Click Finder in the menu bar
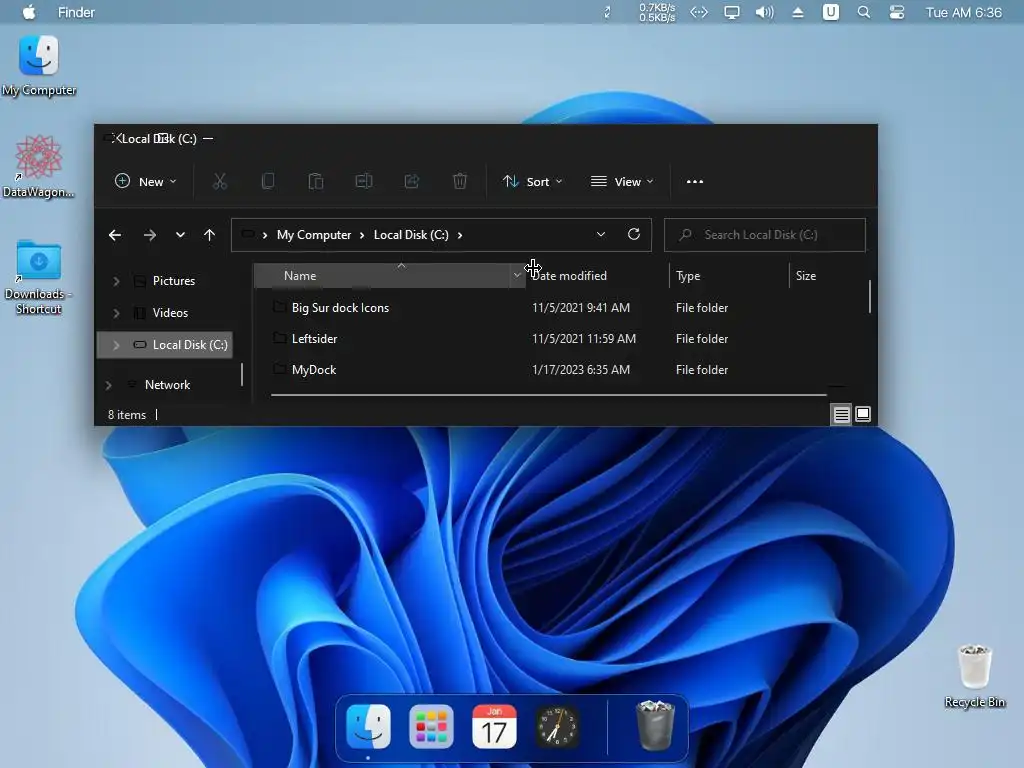1024x768 pixels. click(76, 12)
